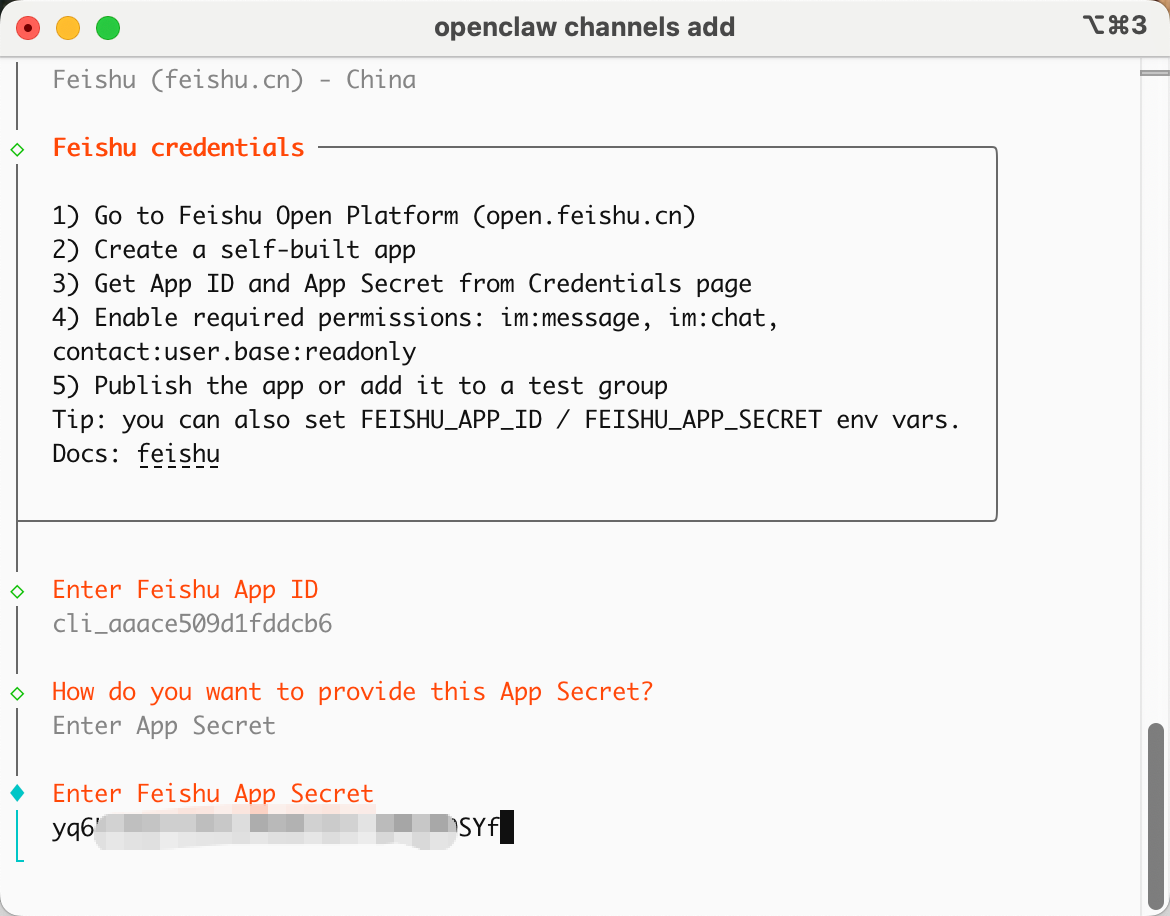The image size is (1170, 916).
Task: Click the yellow minimize window button
Action: point(68,28)
